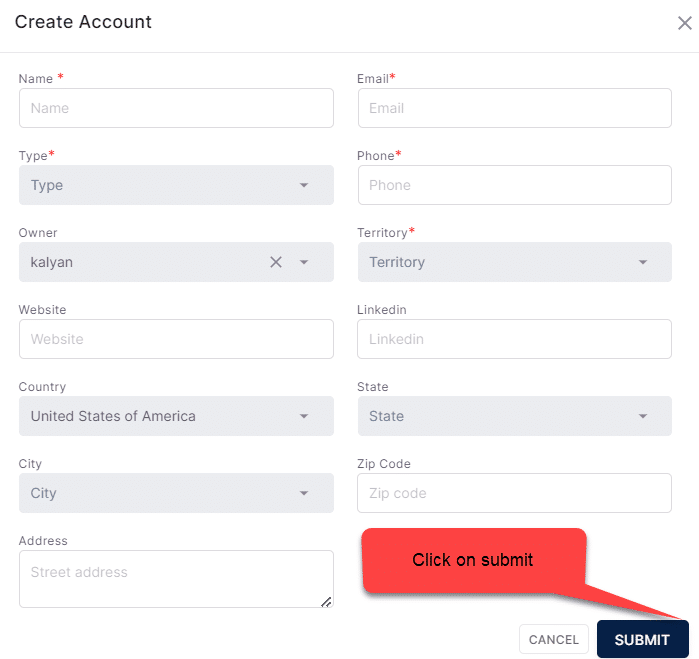Image resolution: width=699 pixels, height=659 pixels.
Task: Select the Website text field
Action: (176, 339)
